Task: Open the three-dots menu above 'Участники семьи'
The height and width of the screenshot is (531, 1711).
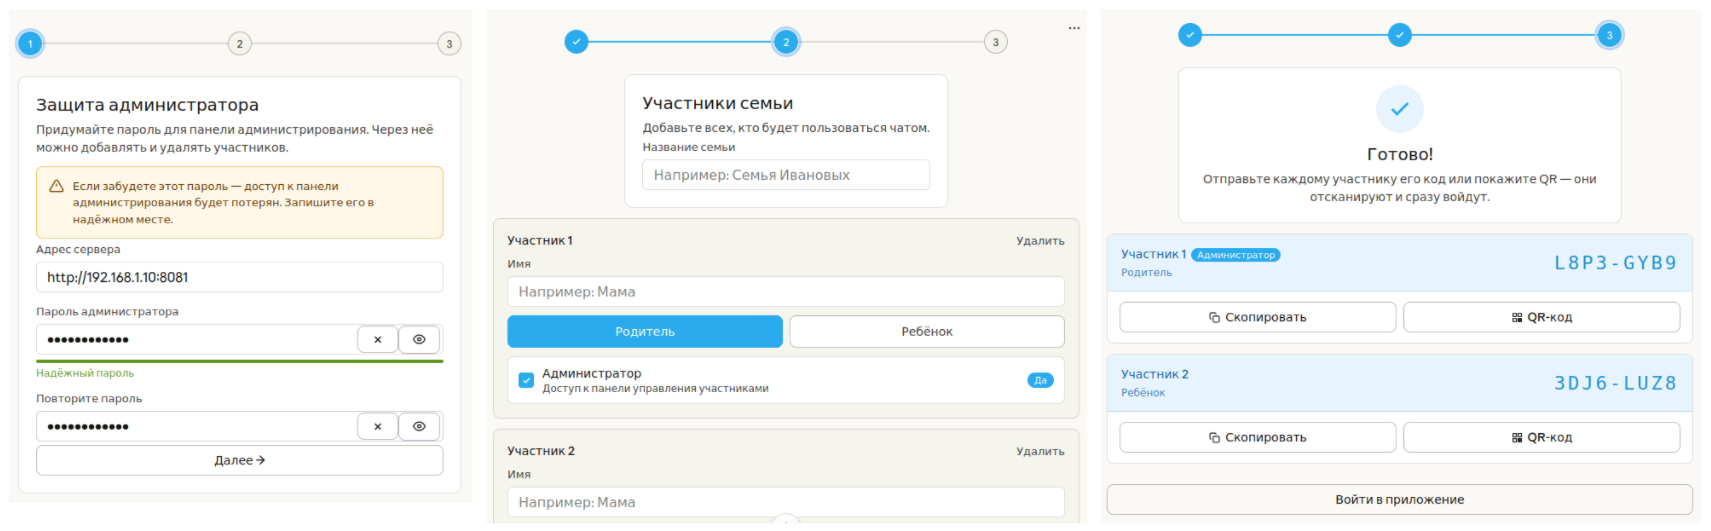Action: click(1074, 28)
